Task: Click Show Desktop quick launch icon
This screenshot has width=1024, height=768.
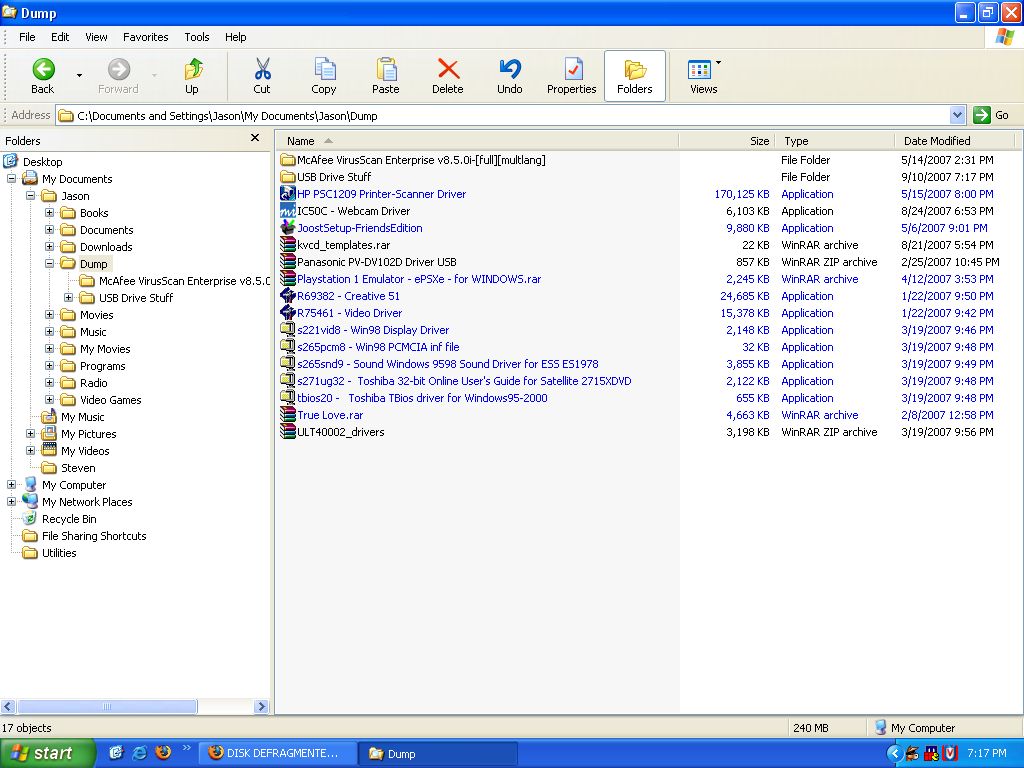Action: 116,752
